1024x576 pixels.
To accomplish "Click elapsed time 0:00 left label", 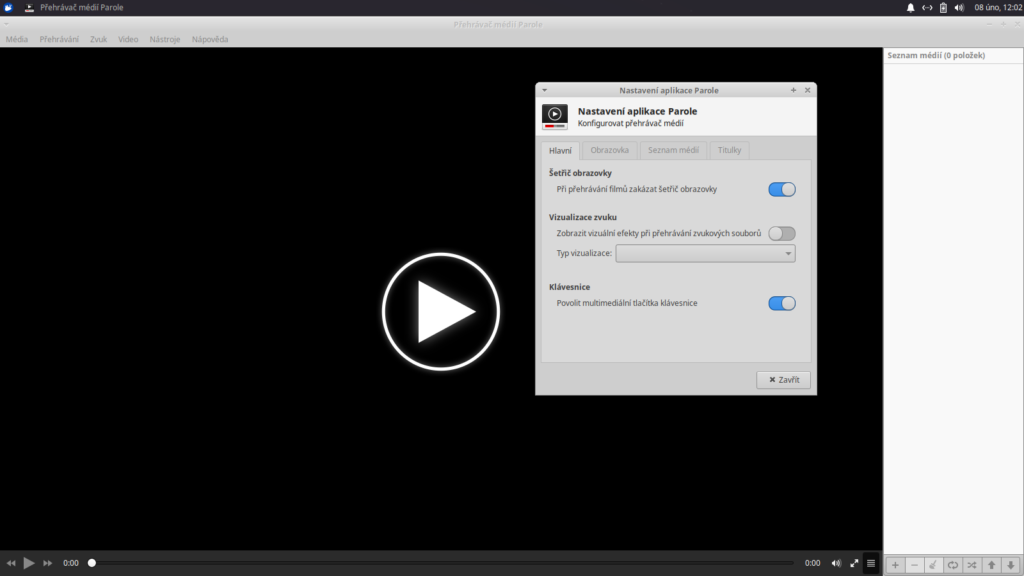I will 71,563.
